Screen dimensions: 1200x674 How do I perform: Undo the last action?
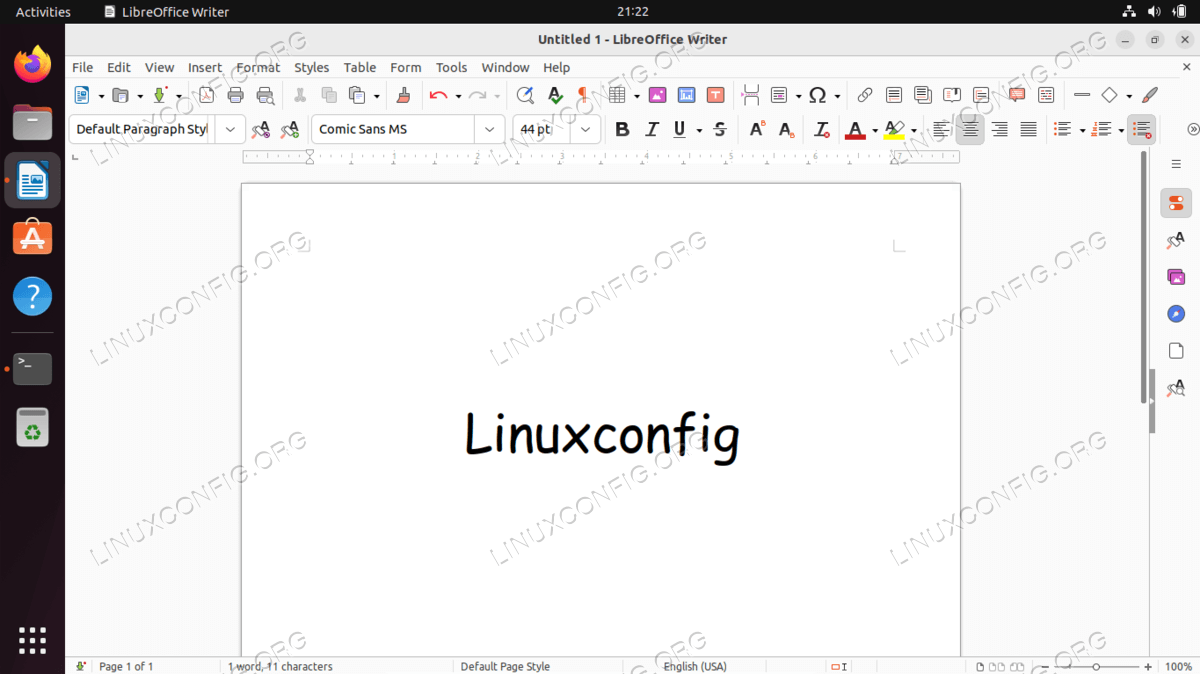pos(438,95)
